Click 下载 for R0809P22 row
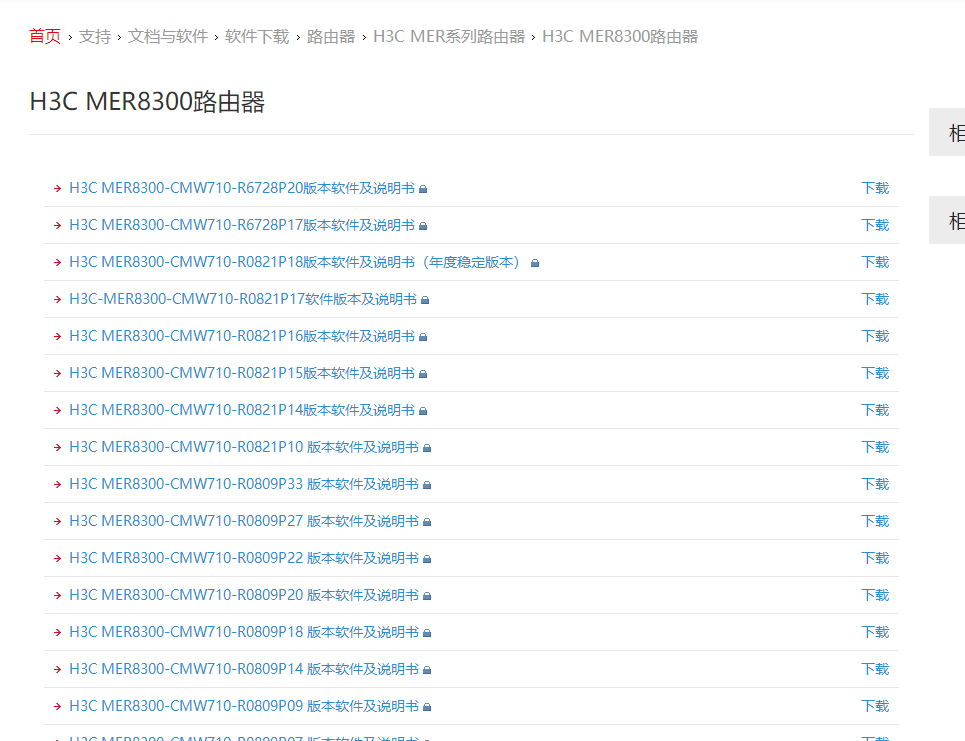The image size is (965, 741). click(875, 558)
